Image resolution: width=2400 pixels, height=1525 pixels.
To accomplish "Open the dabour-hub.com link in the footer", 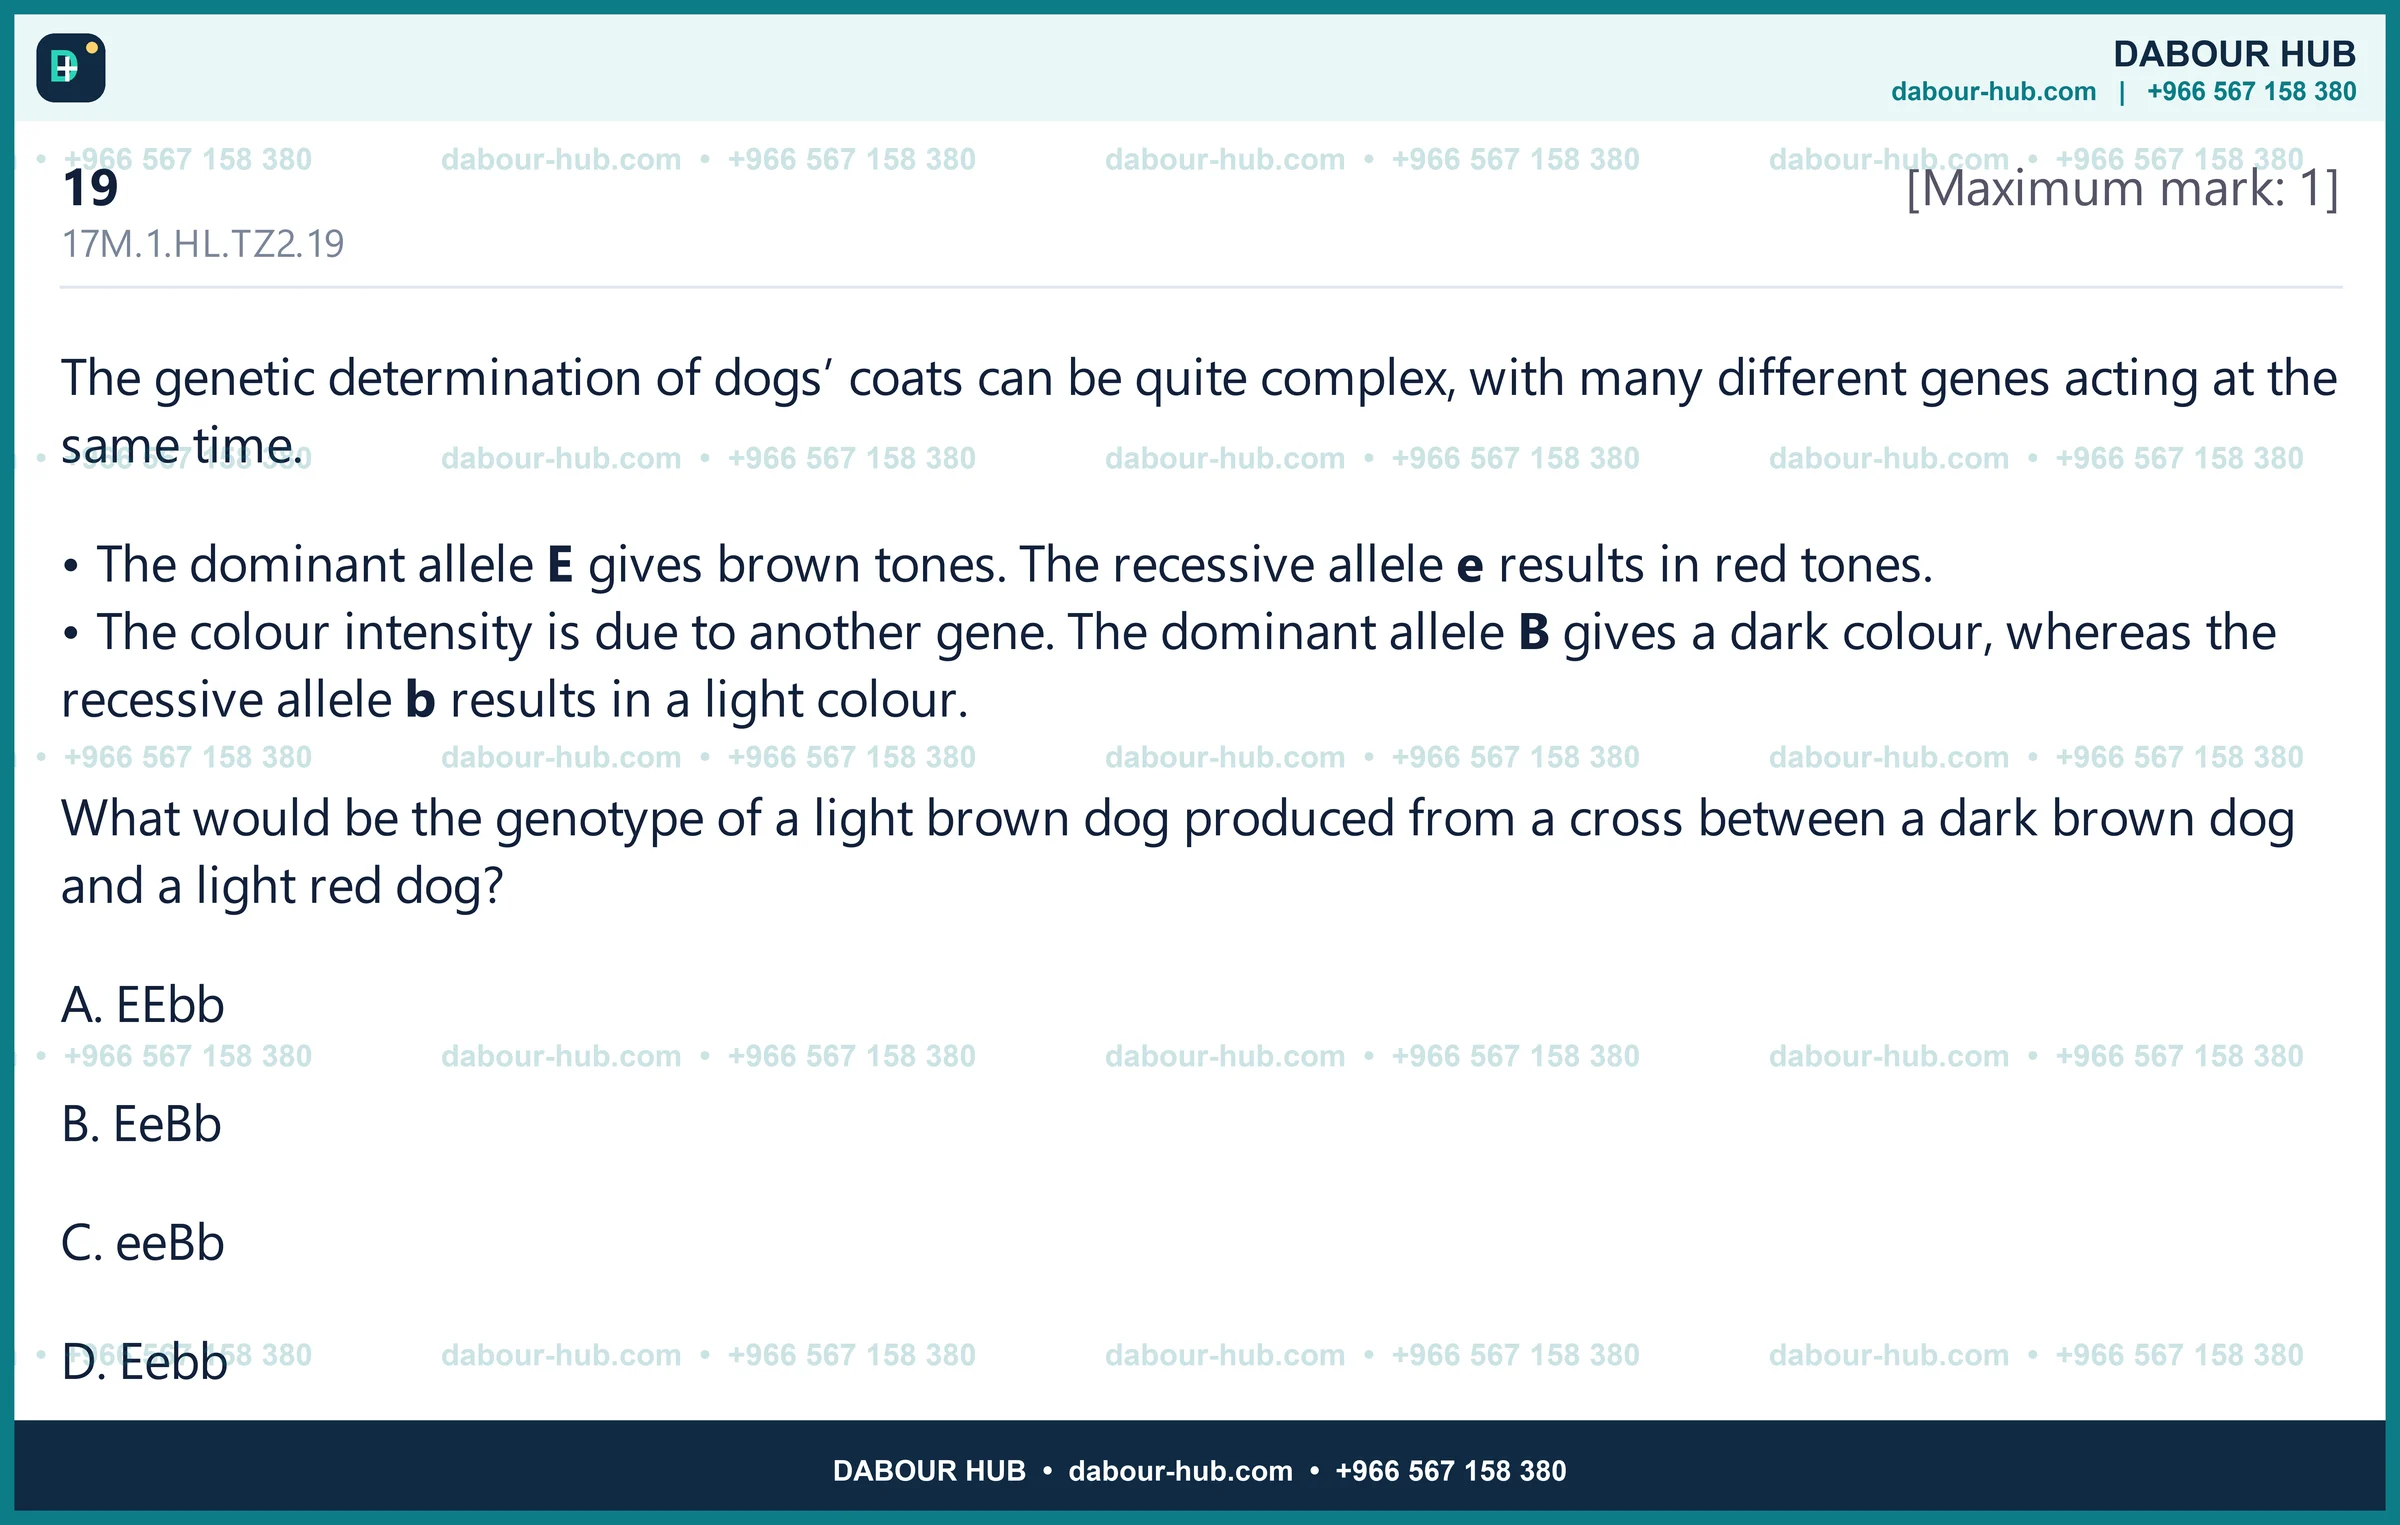I will click(1180, 1471).
